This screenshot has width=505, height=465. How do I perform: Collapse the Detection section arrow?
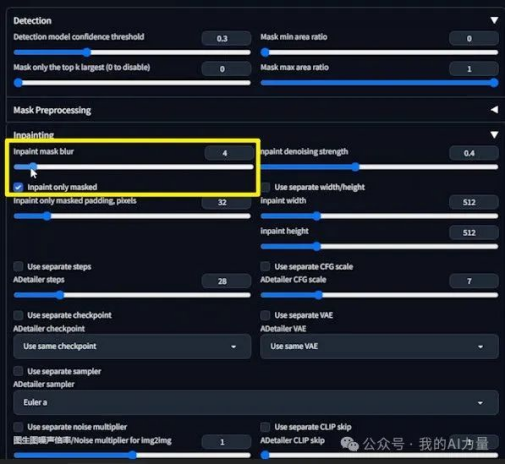(494, 20)
